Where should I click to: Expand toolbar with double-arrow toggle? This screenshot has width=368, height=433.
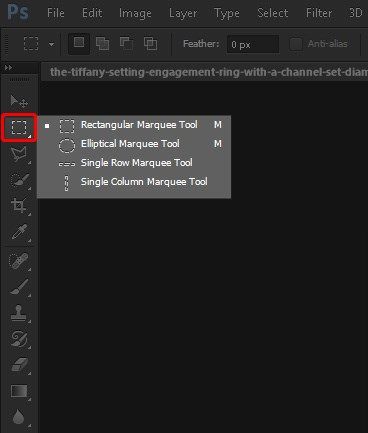[x=8, y=68]
